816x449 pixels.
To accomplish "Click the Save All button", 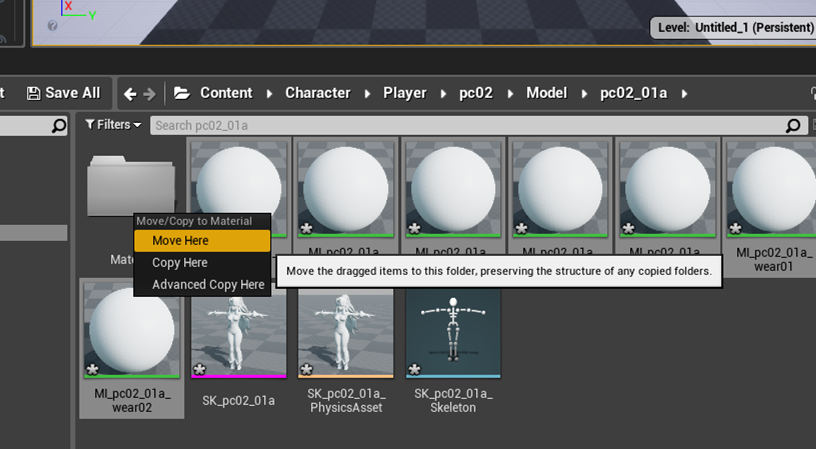I will point(63,93).
